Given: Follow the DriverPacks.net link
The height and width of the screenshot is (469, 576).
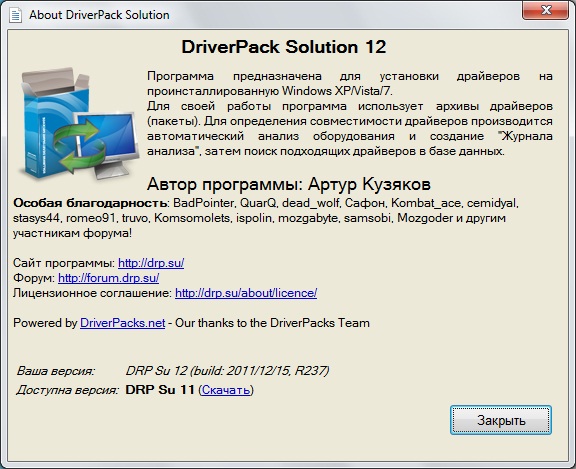Looking at the screenshot, I should (122, 323).
